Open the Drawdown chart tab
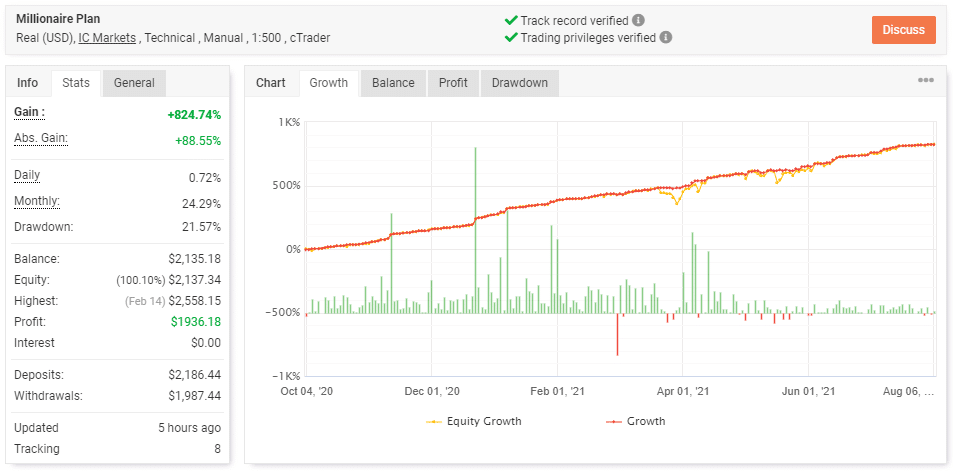The width and height of the screenshot is (953, 471). 519,83
